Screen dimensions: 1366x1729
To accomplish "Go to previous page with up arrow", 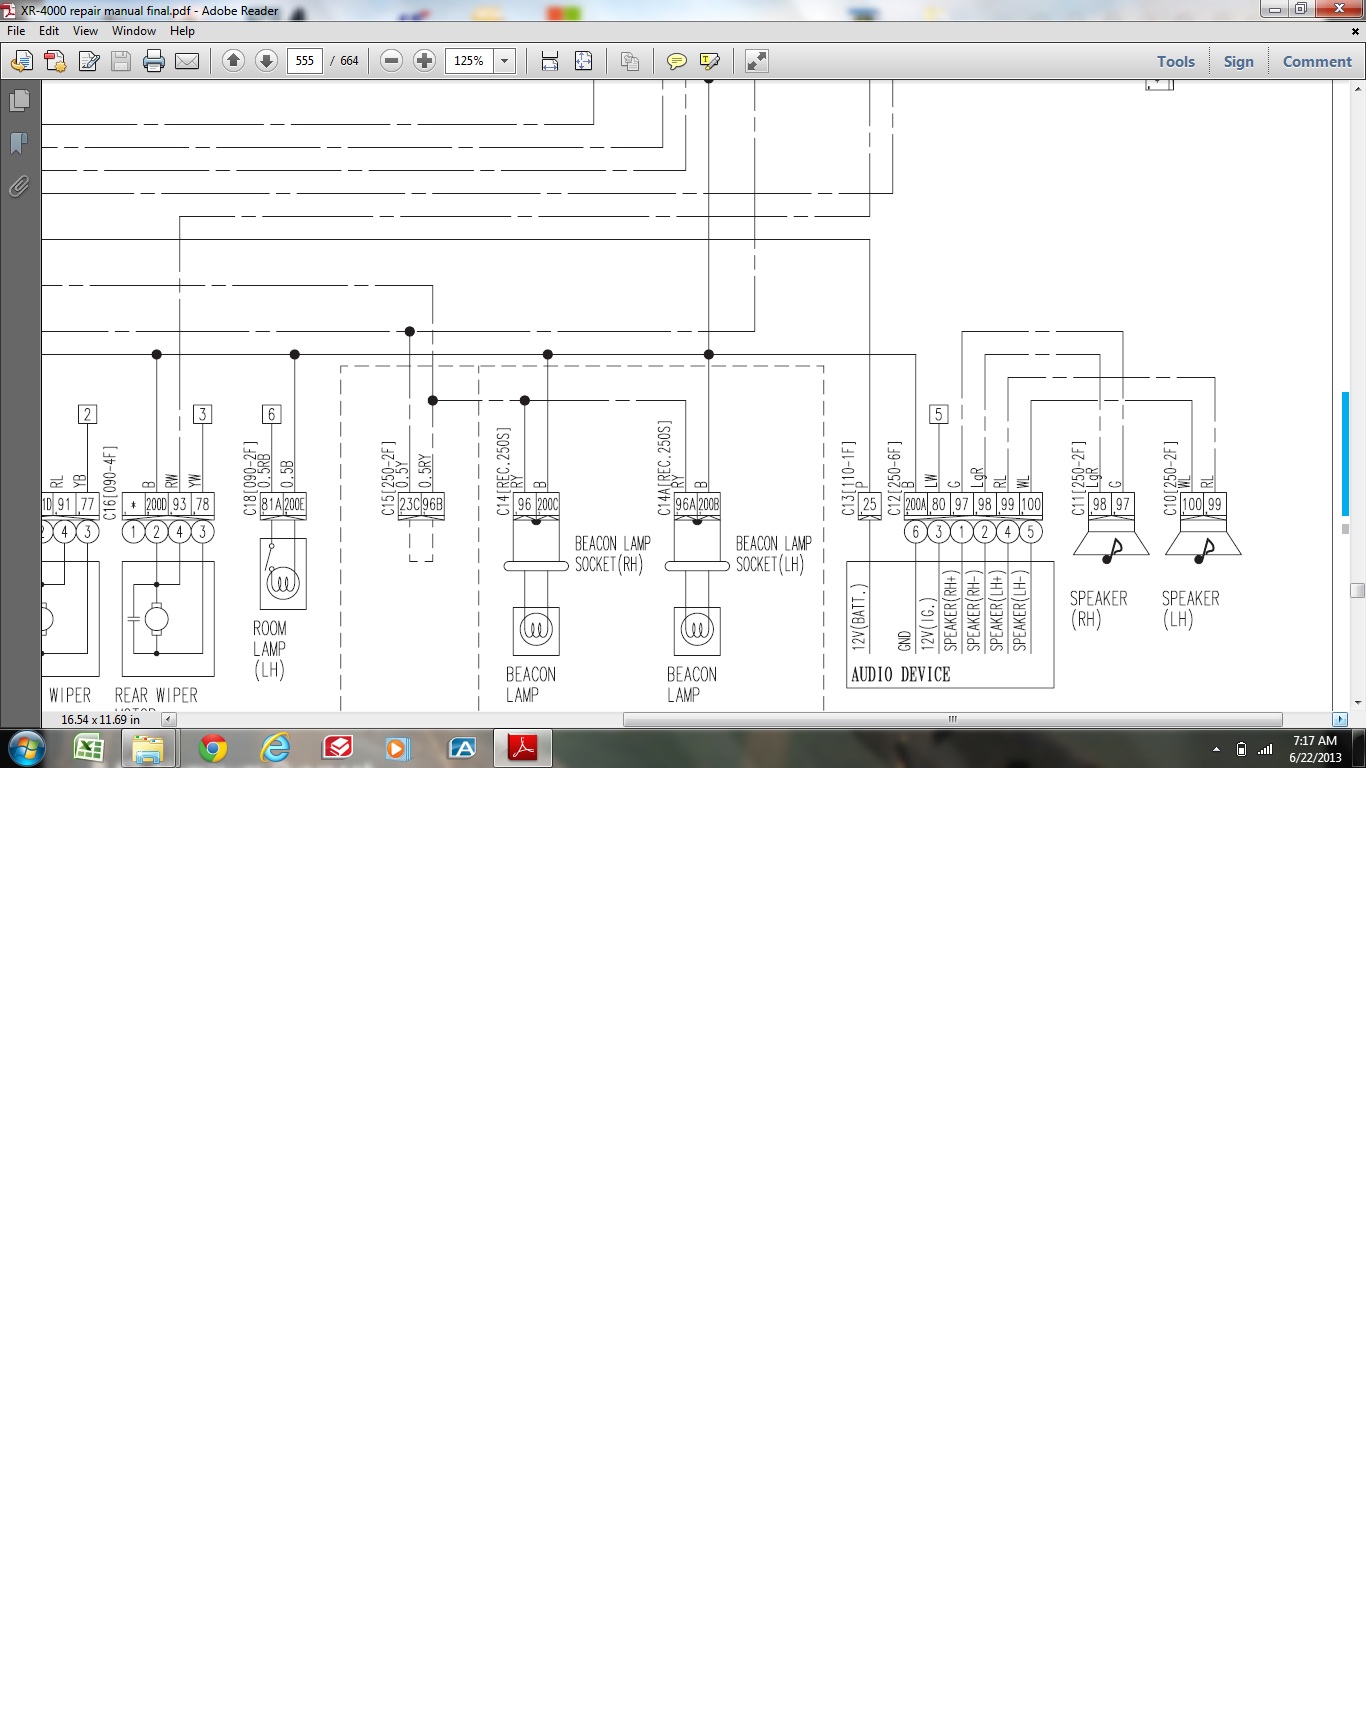I will coord(233,61).
